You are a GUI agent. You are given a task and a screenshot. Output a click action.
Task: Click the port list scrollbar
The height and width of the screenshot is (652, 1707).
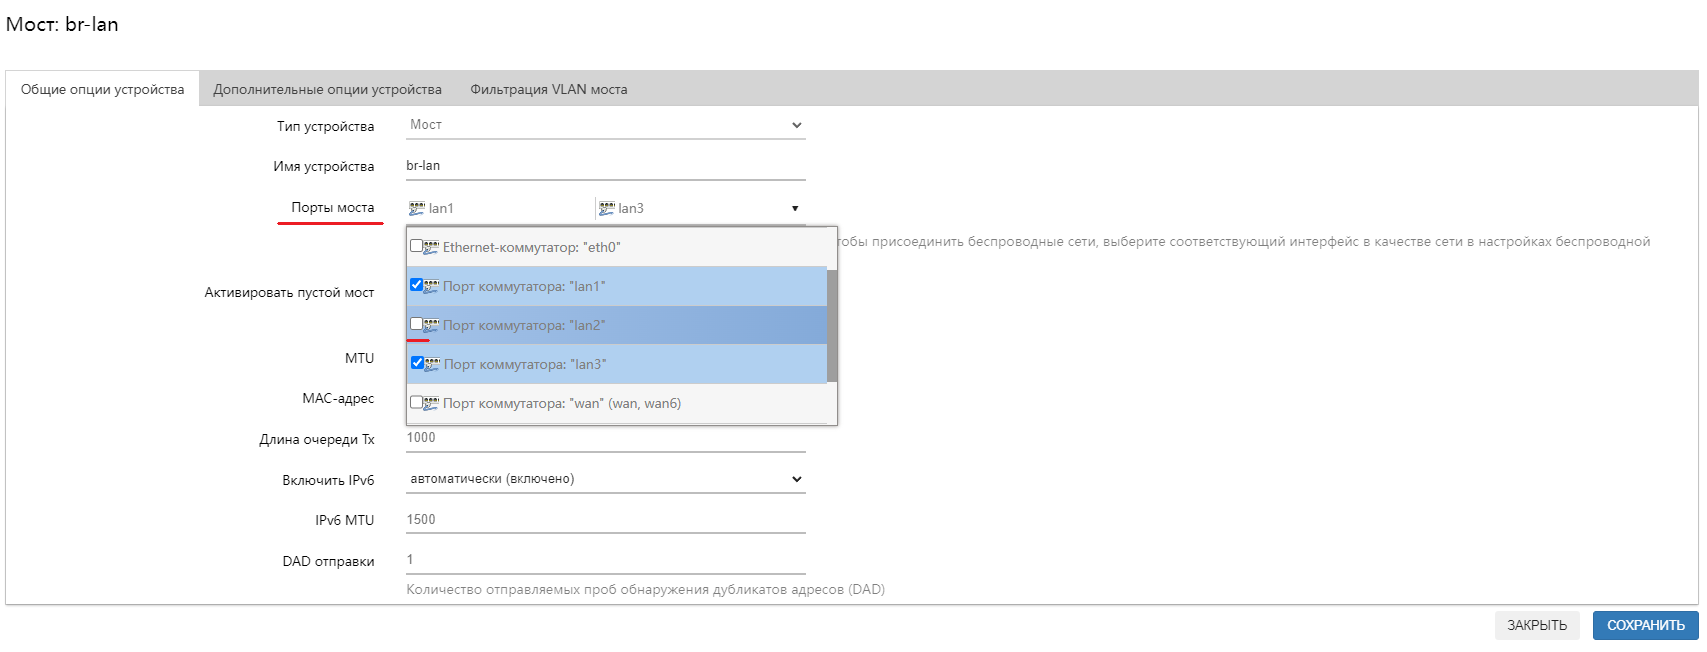(x=832, y=325)
